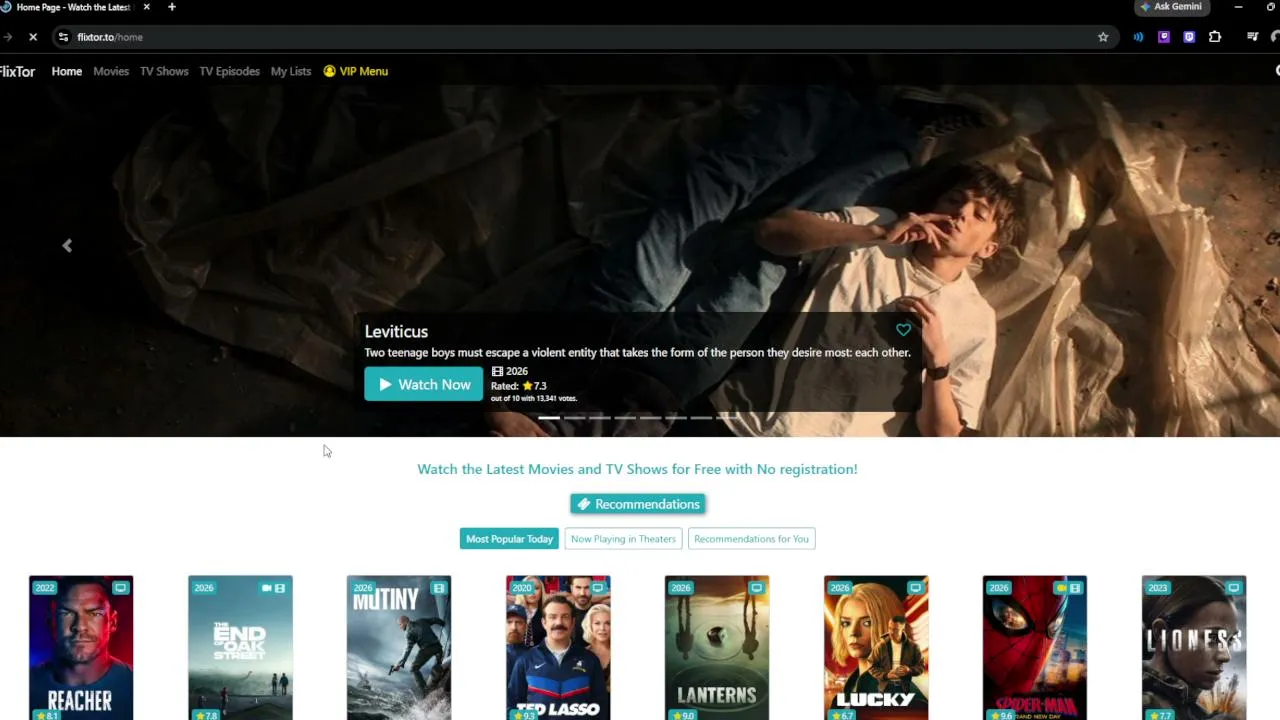Select the Most Popular Today tab

point(509,539)
